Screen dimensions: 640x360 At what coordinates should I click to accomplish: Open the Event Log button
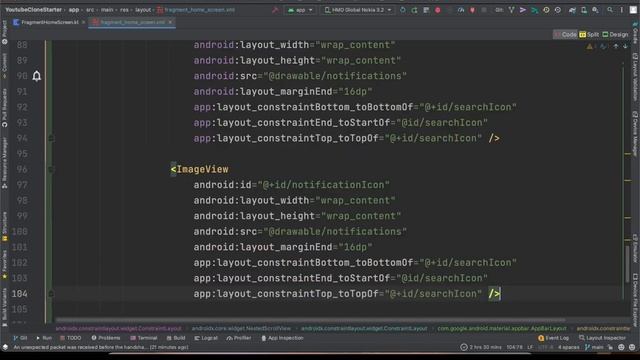[553, 338]
